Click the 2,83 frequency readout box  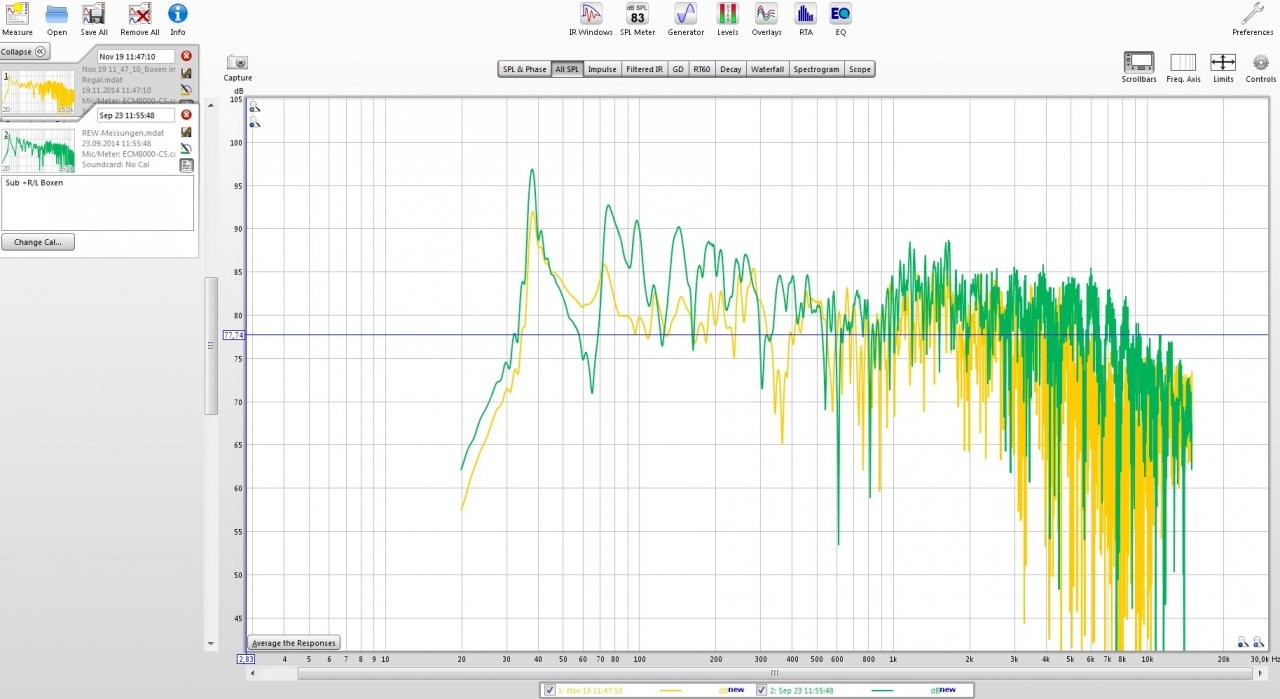(246, 659)
